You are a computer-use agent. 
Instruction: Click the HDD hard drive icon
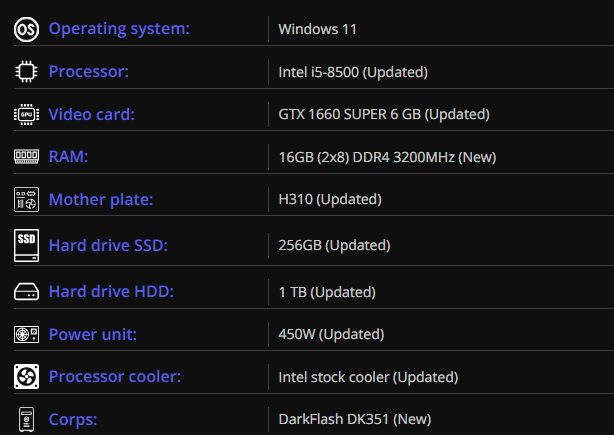[x=26, y=292]
